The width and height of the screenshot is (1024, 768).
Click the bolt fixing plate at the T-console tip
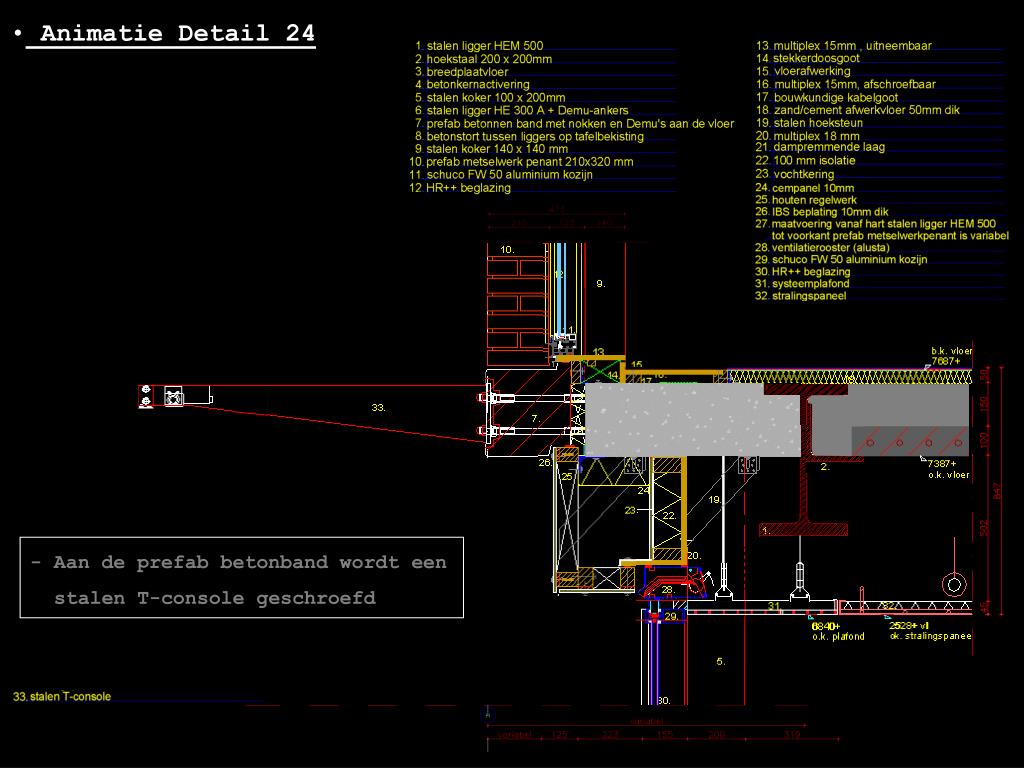point(146,396)
